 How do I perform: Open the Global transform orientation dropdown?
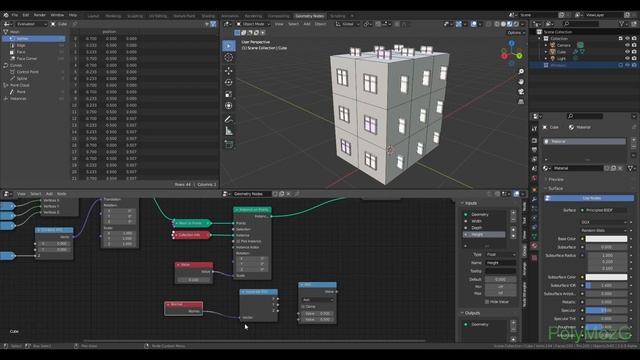(347, 24)
